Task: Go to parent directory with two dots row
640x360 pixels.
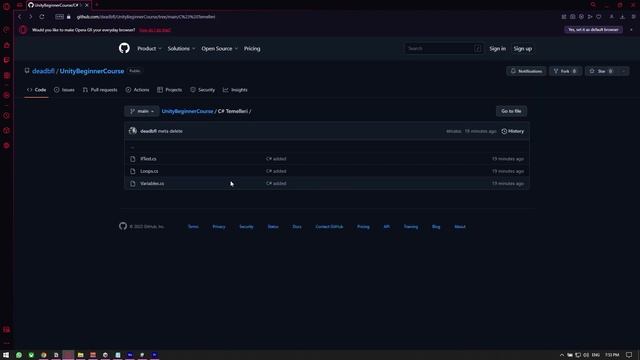Action: (132, 147)
